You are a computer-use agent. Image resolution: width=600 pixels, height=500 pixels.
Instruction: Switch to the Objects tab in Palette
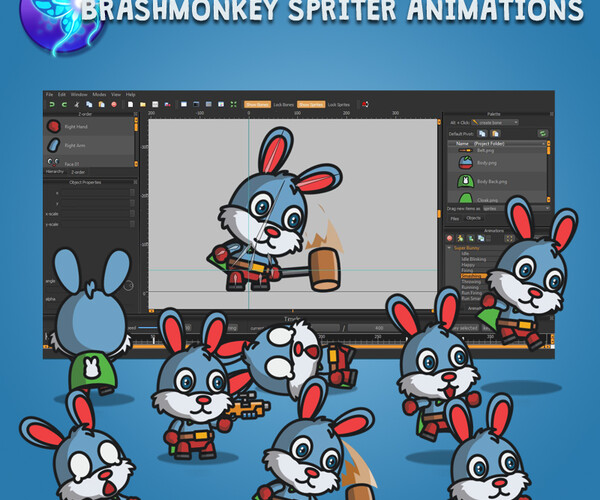tap(473, 218)
